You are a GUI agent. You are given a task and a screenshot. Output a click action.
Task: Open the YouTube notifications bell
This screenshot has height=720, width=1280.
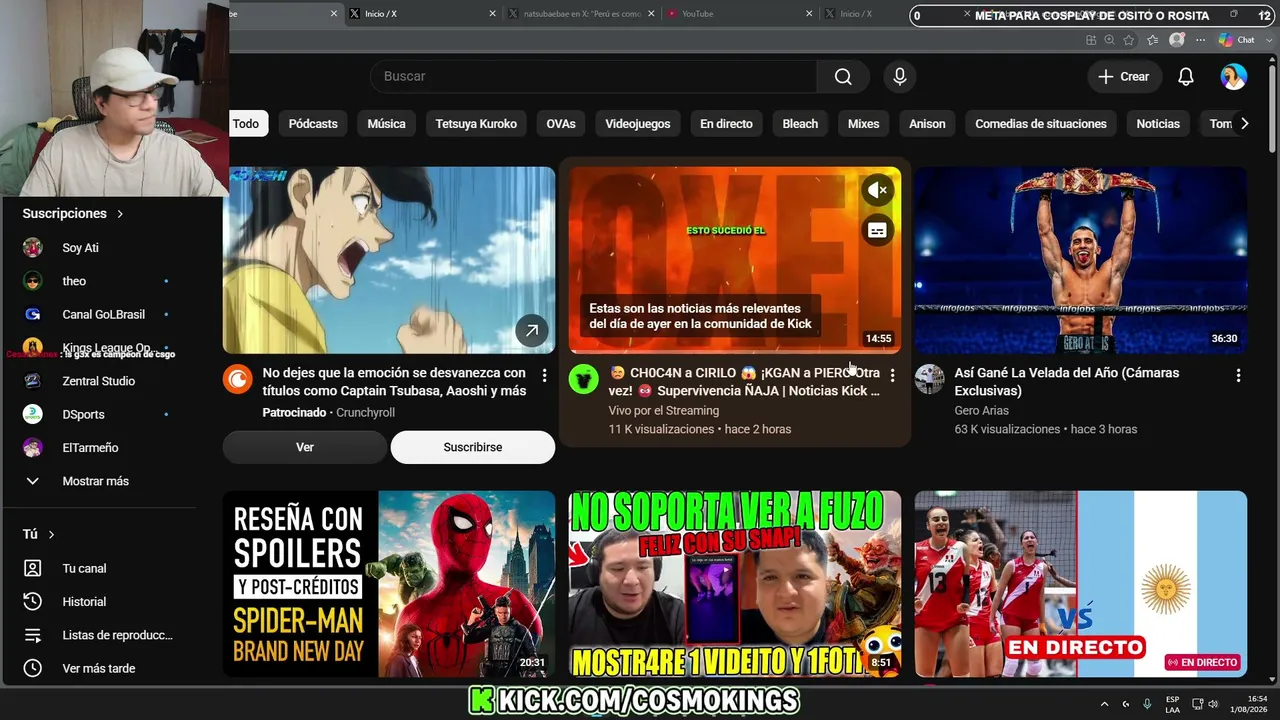click(x=1186, y=77)
